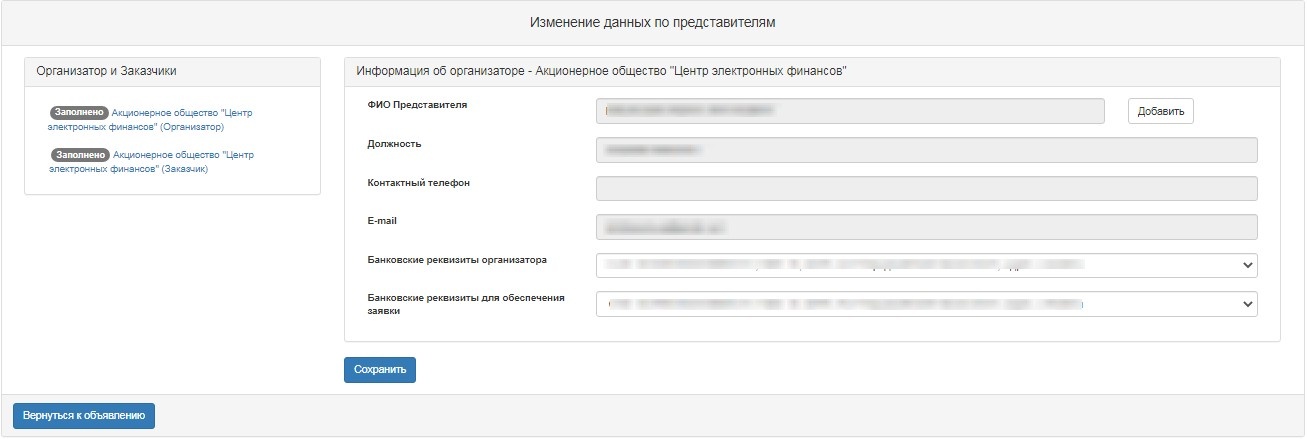Save changes with the Сохранить button
The image size is (1307, 439).
[380, 369]
